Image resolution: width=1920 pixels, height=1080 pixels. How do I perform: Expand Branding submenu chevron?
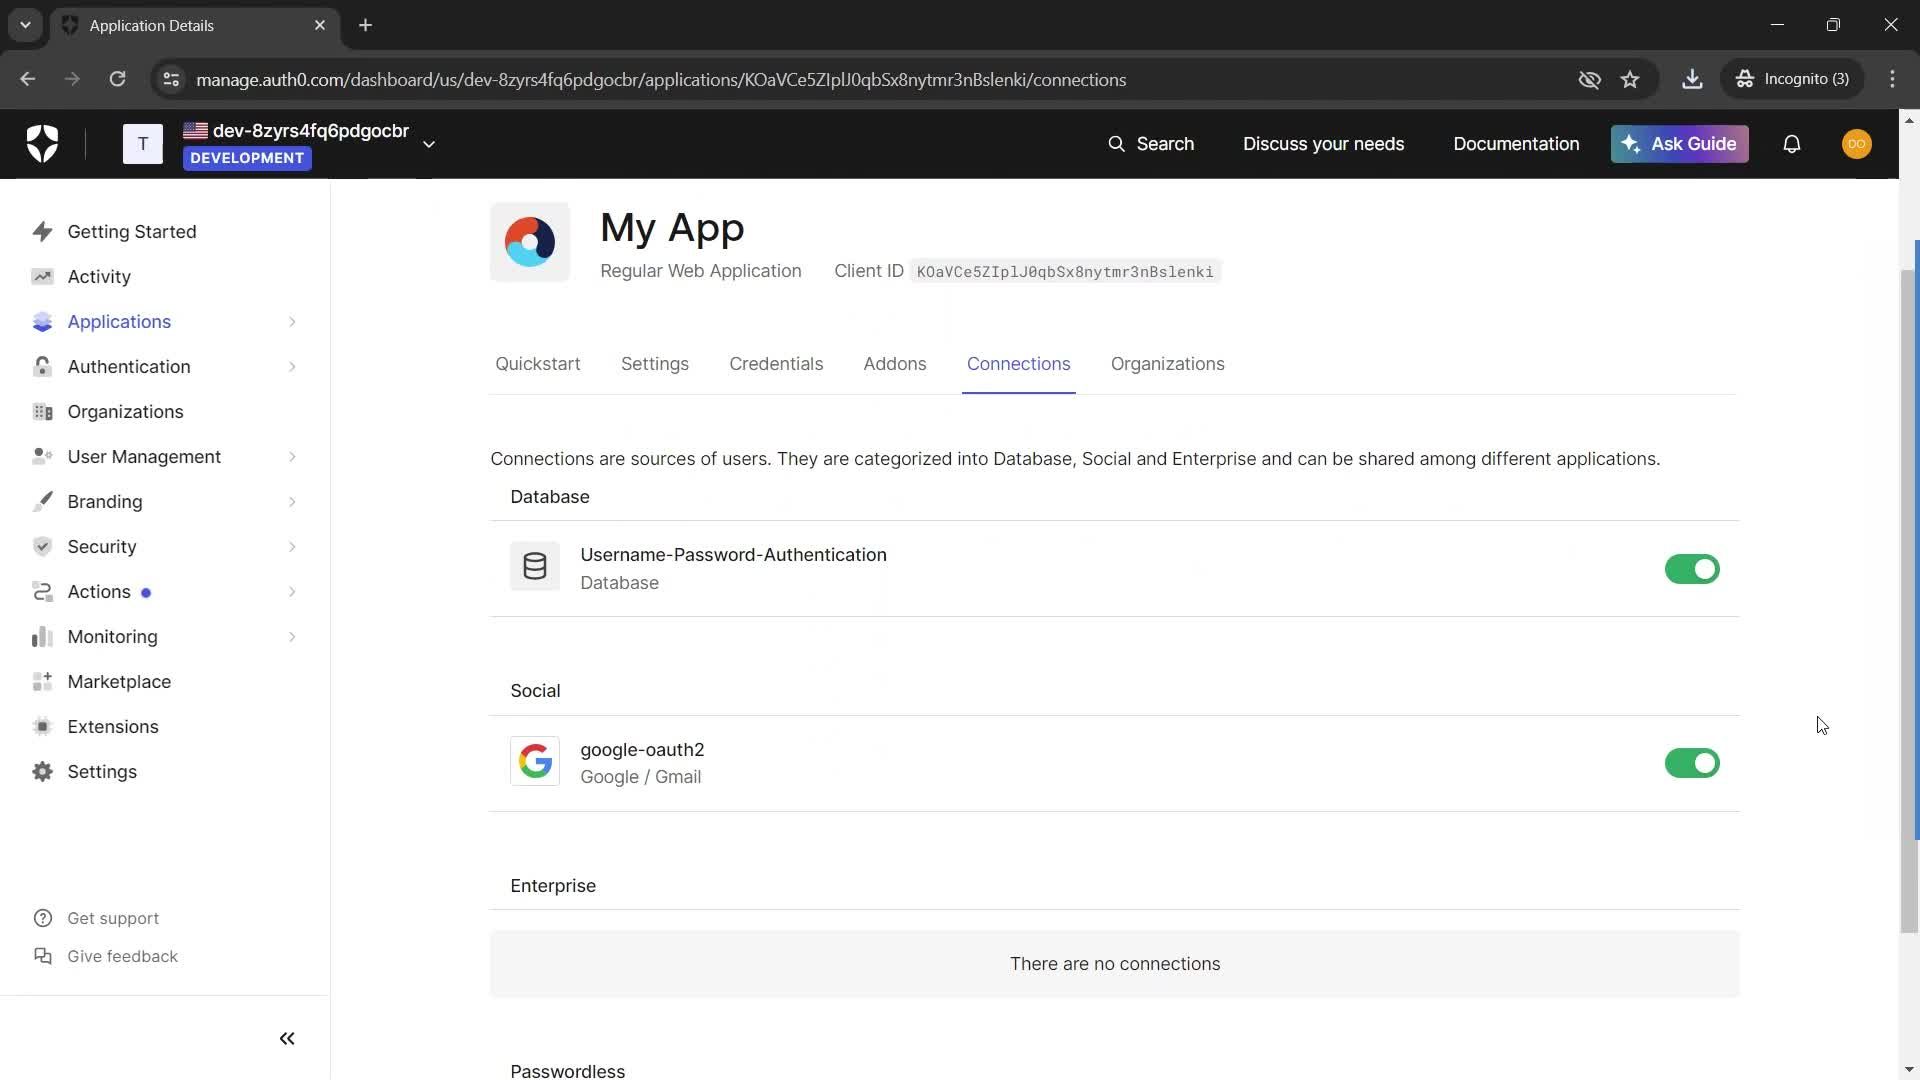click(x=292, y=502)
